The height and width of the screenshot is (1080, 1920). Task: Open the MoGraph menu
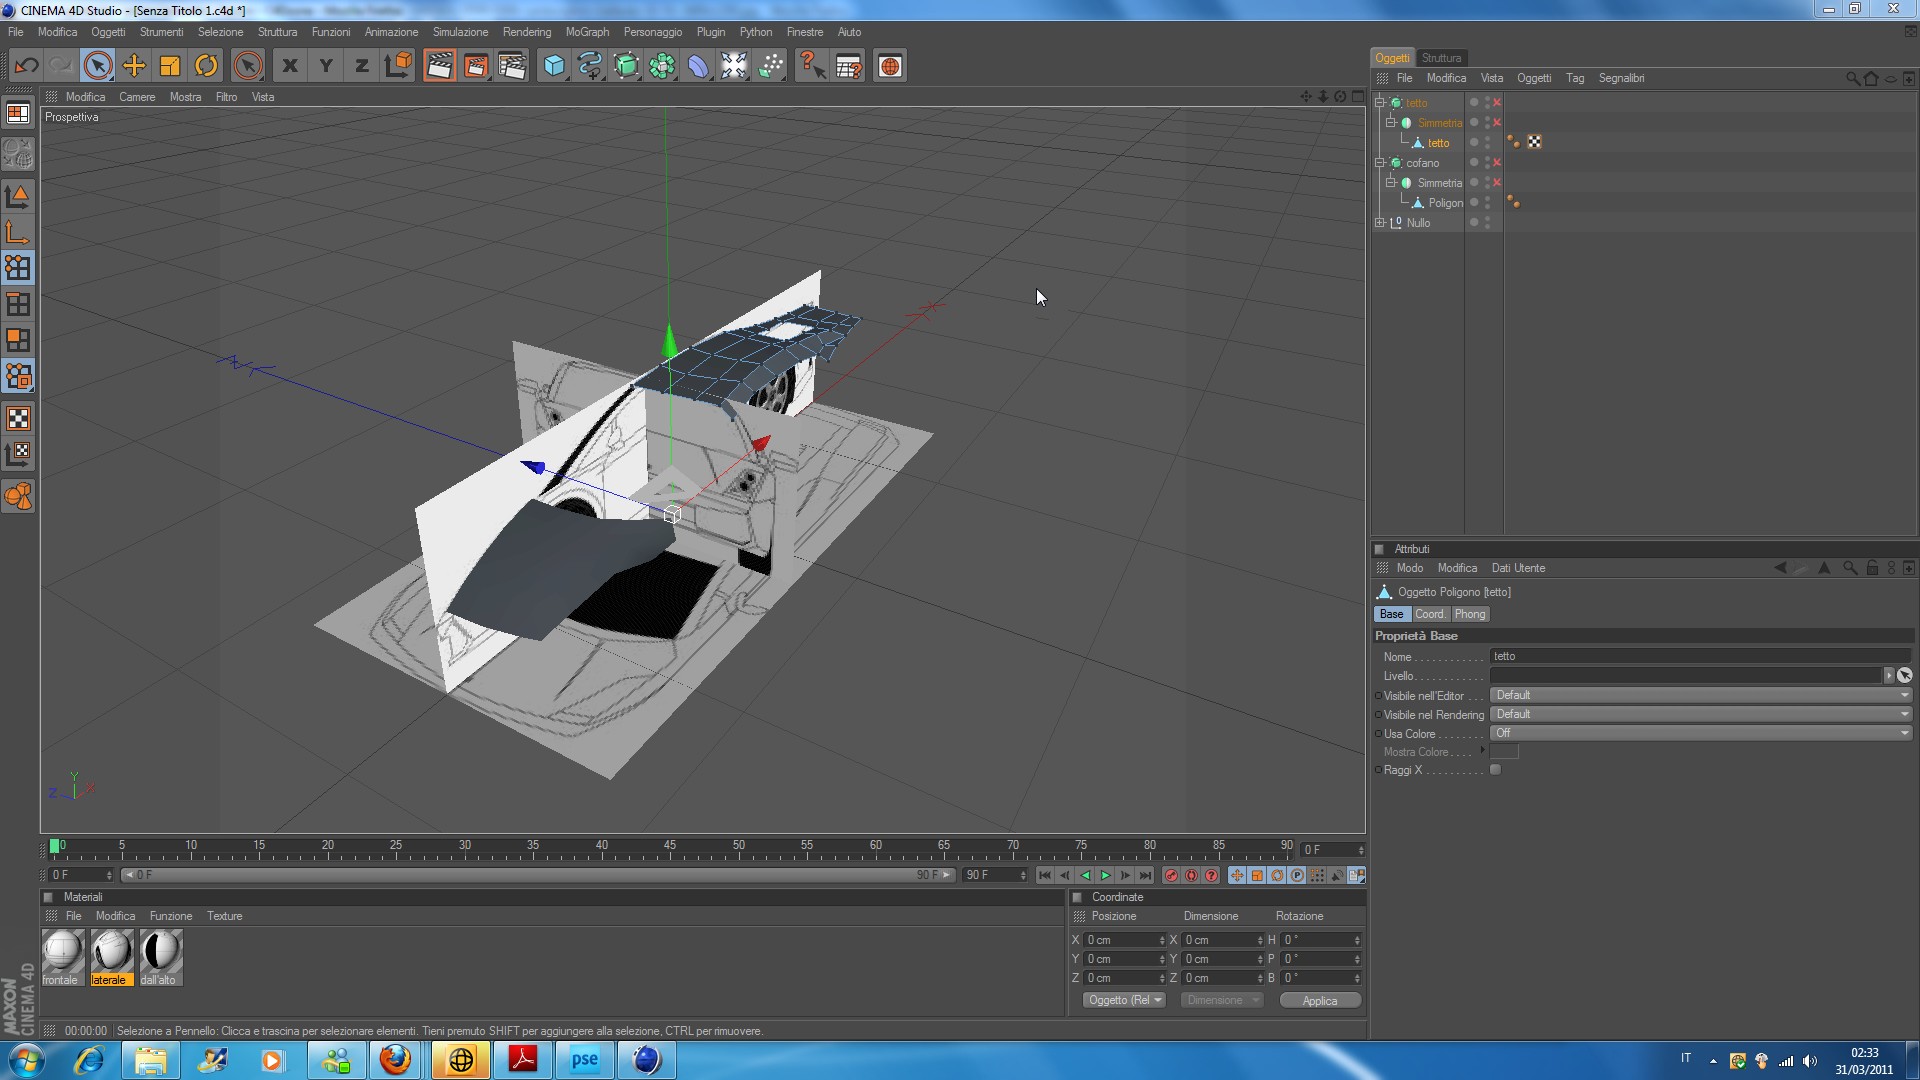point(587,32)
